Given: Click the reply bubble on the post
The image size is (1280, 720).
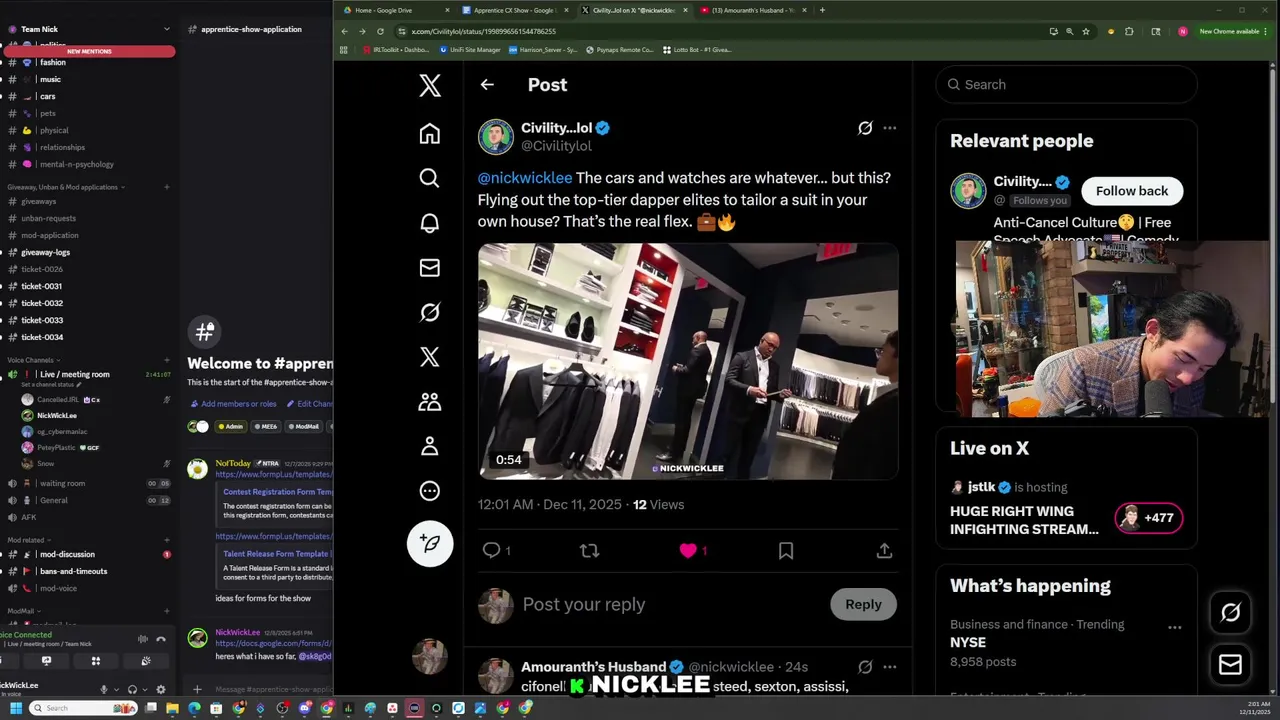Looking at the screenshot, I should pyautogui.click(x=491, y=550).
